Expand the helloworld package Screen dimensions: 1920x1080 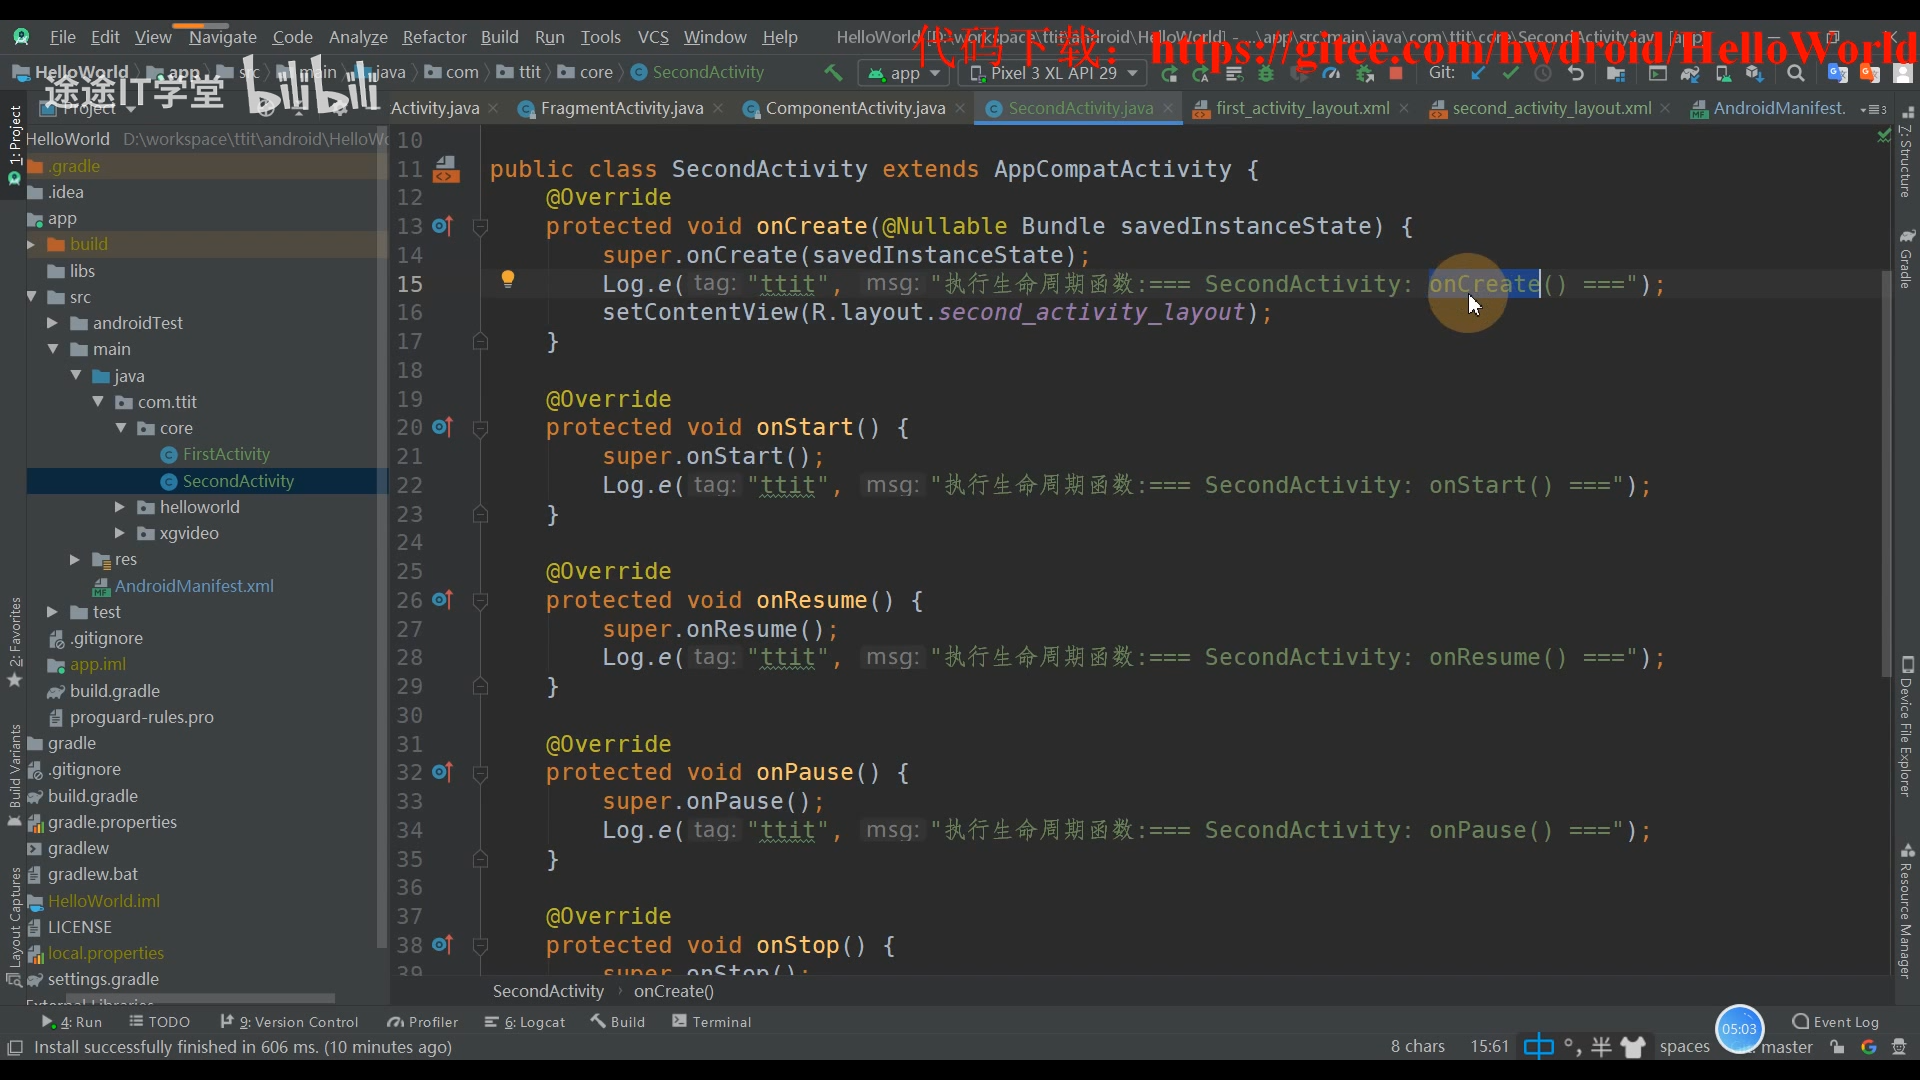tap(119, 507)
